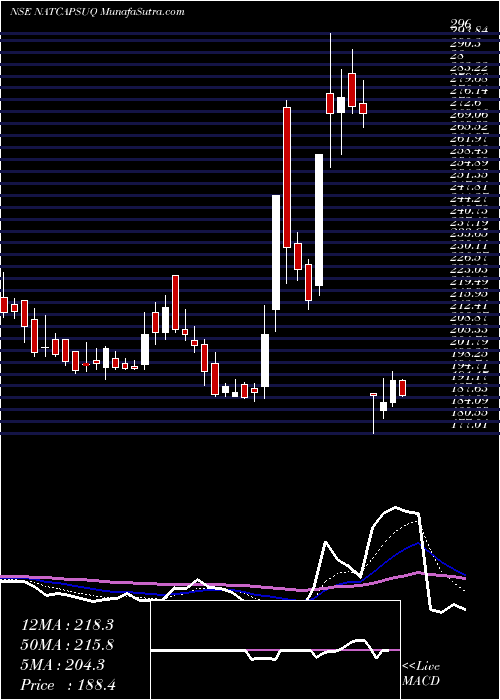The width and height of the screenshot is (500, 700).
Task: Click the '269.06' price axis label
Action: [471, 115]
